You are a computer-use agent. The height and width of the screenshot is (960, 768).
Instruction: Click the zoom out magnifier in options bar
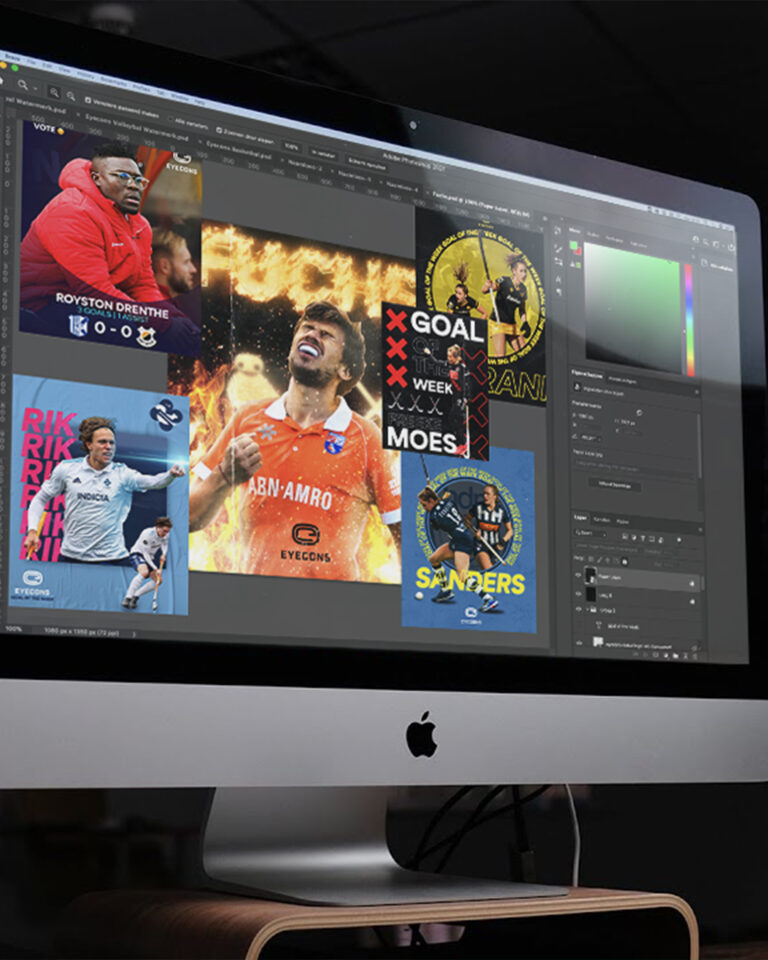pos(70,96)
